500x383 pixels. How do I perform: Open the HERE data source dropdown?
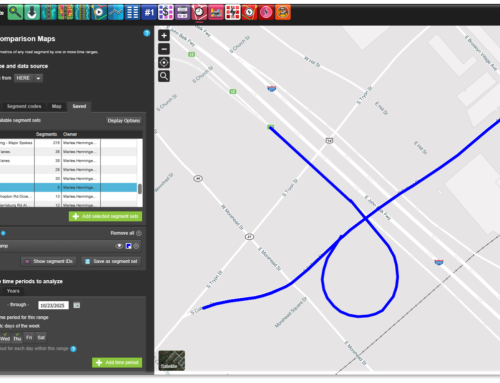(28, 78)
